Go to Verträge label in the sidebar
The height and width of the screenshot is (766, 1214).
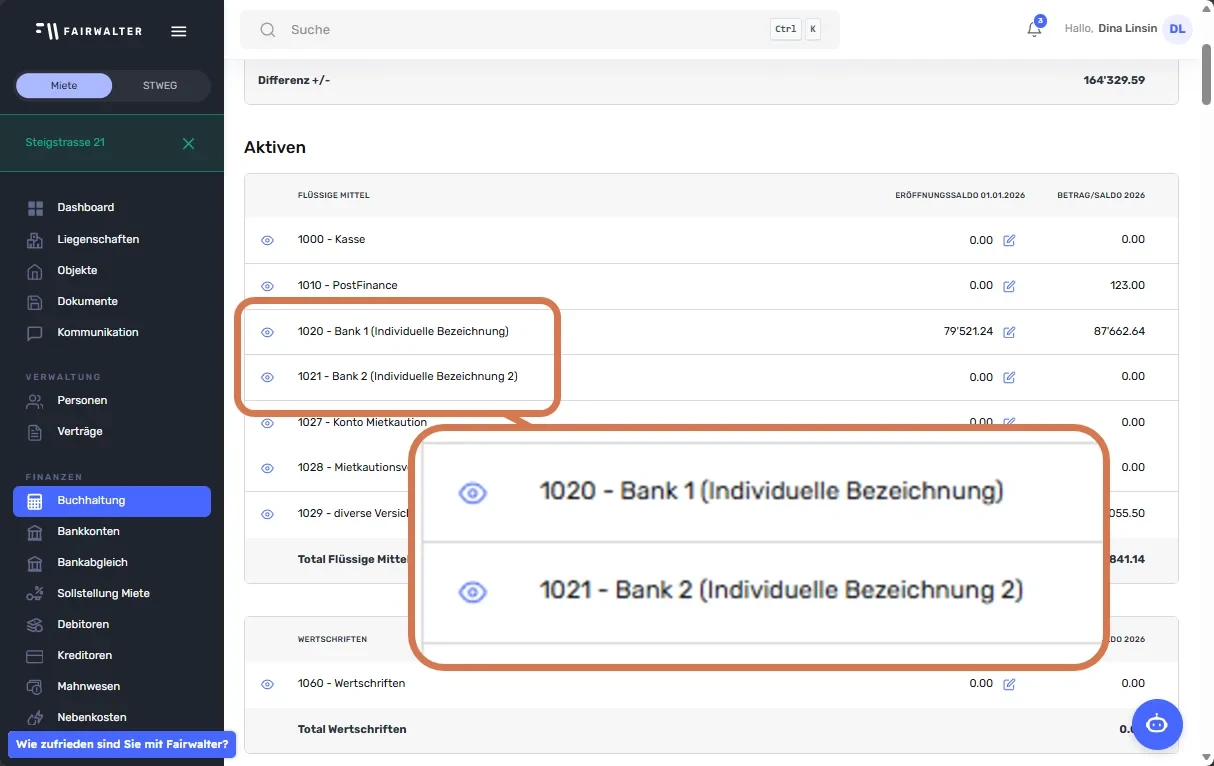(x=80, y=432)
